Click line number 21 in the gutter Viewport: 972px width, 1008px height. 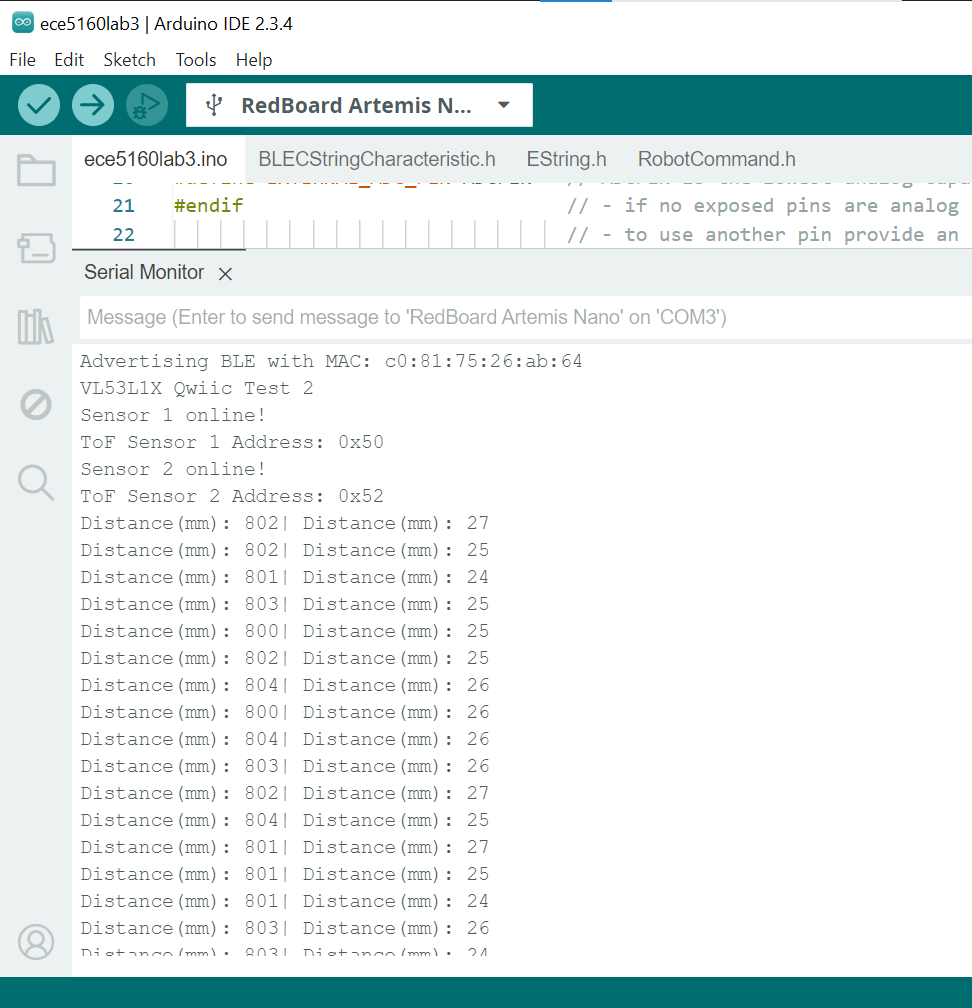[x=123, y=206]
